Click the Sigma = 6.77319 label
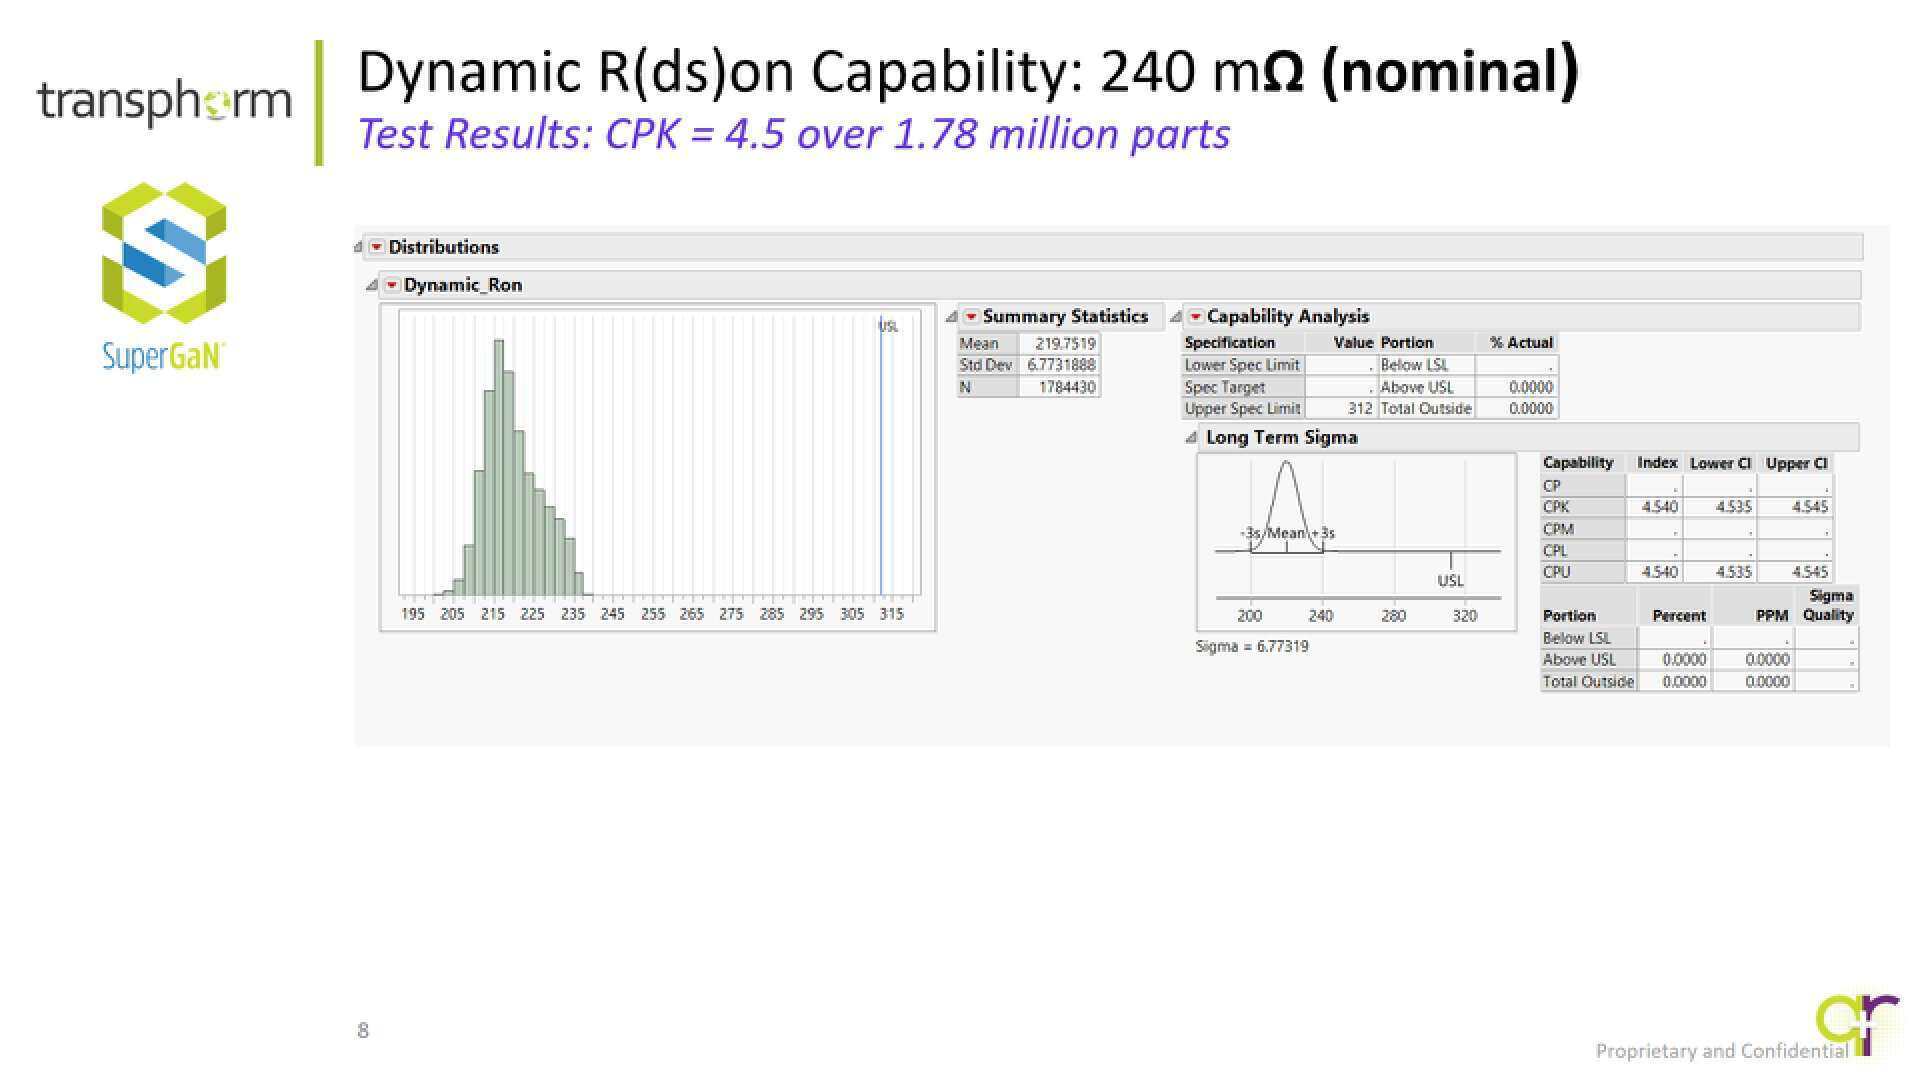1920x1080 pixels. (x=1252, y=646)
